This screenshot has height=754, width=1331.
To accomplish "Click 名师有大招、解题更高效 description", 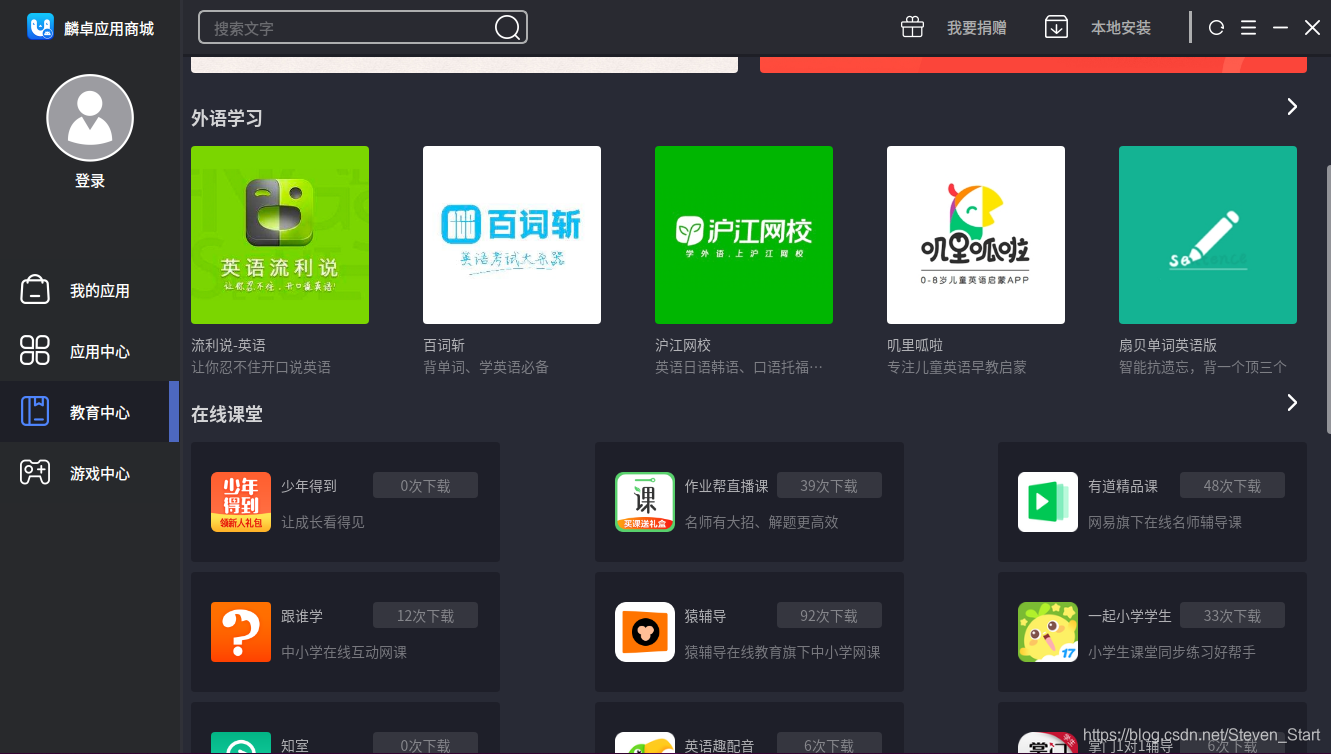I will point(762,522).
